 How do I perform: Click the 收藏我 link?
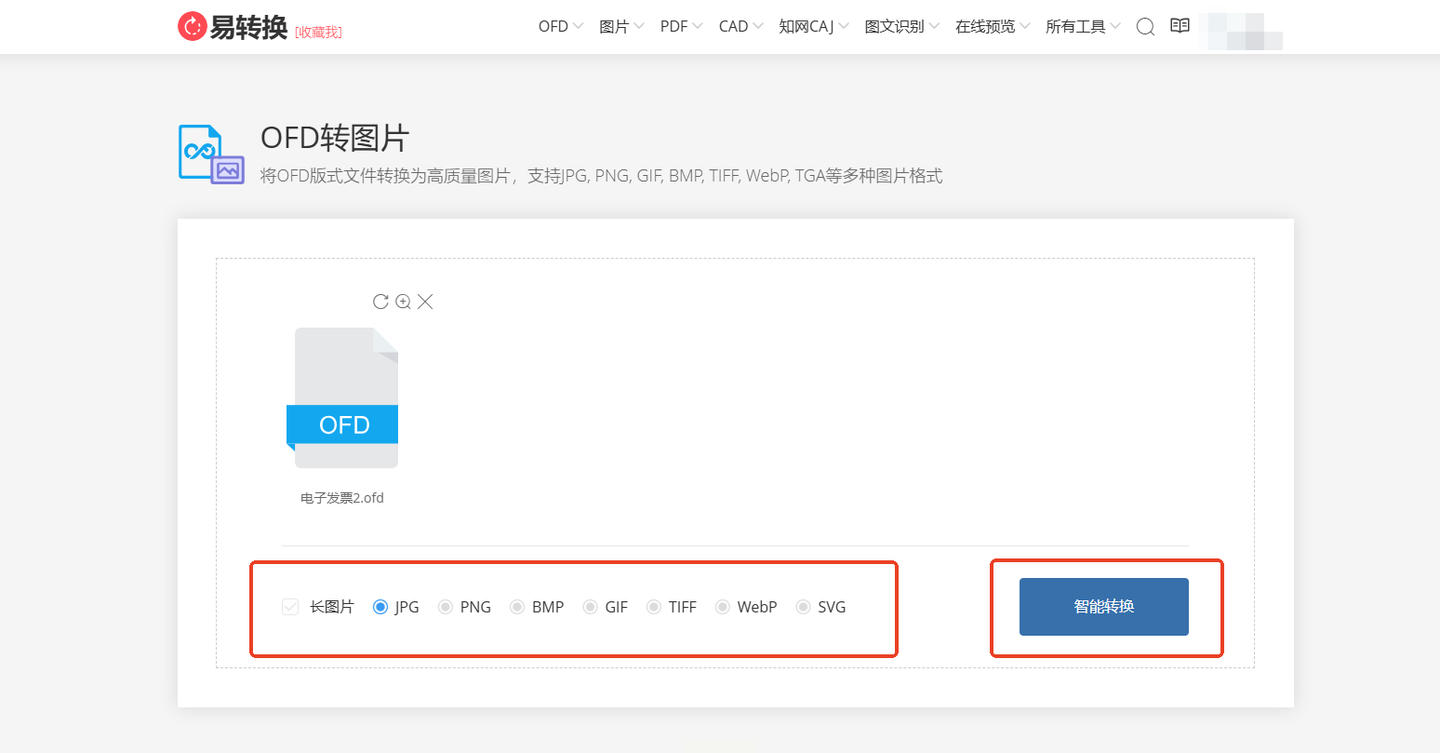click(319, 32)
